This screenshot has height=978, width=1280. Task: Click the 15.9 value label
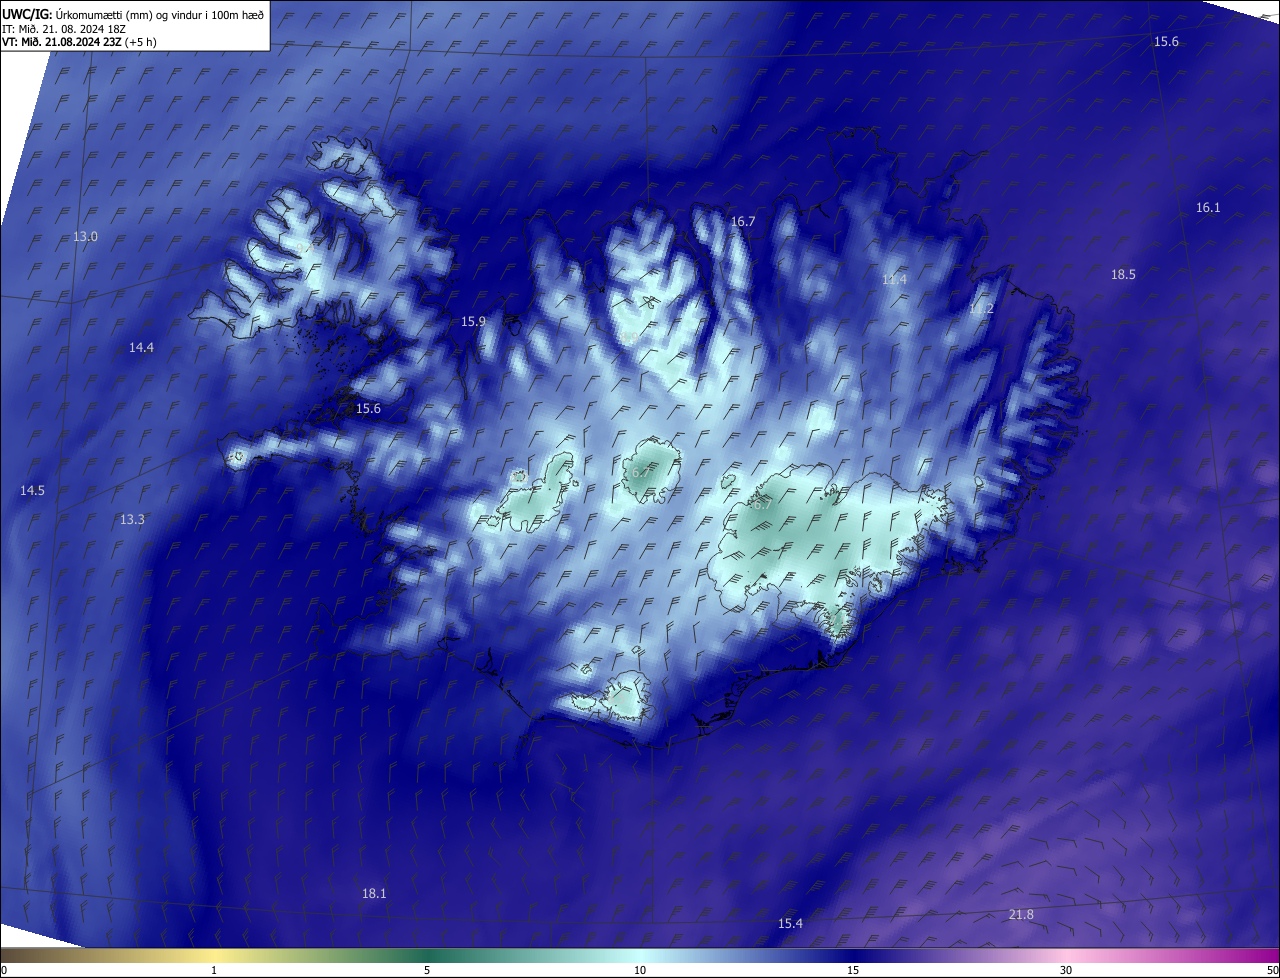(473, 321)
